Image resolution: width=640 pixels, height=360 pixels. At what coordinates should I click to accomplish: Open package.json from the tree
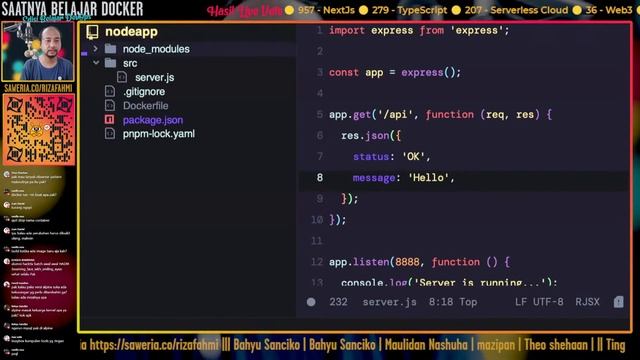pos(153,120)
